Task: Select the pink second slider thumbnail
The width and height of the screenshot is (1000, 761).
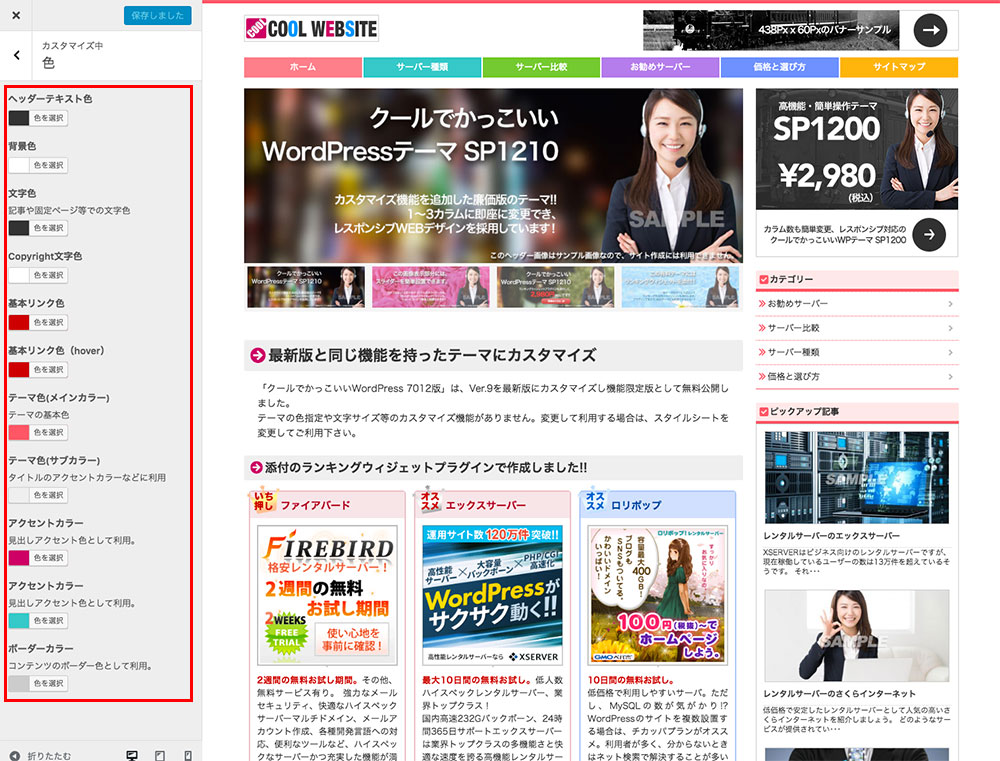Action: [430, 287]
